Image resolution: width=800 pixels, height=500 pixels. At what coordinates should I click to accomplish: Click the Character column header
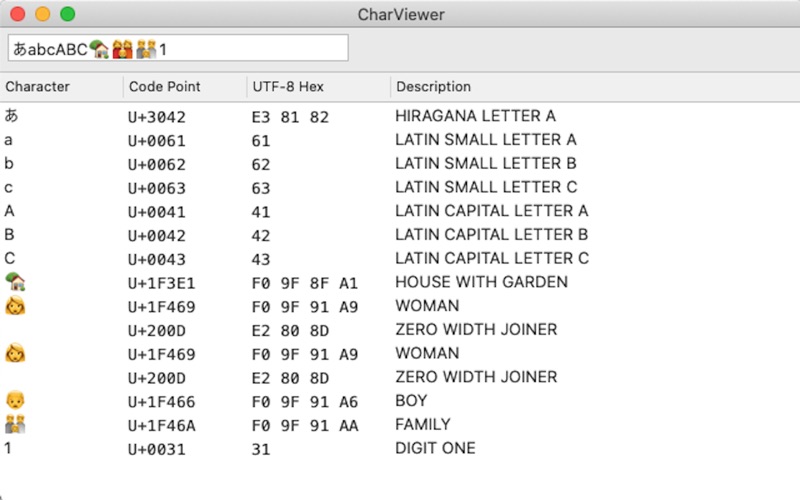61,87
